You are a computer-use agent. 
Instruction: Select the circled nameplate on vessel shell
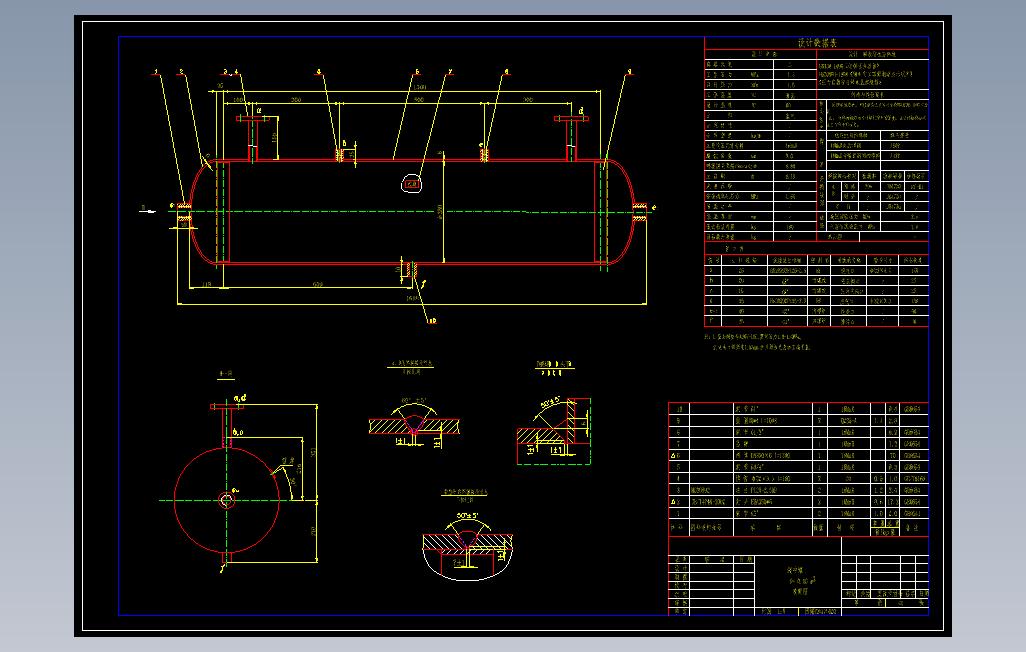(x=412, y=185)
